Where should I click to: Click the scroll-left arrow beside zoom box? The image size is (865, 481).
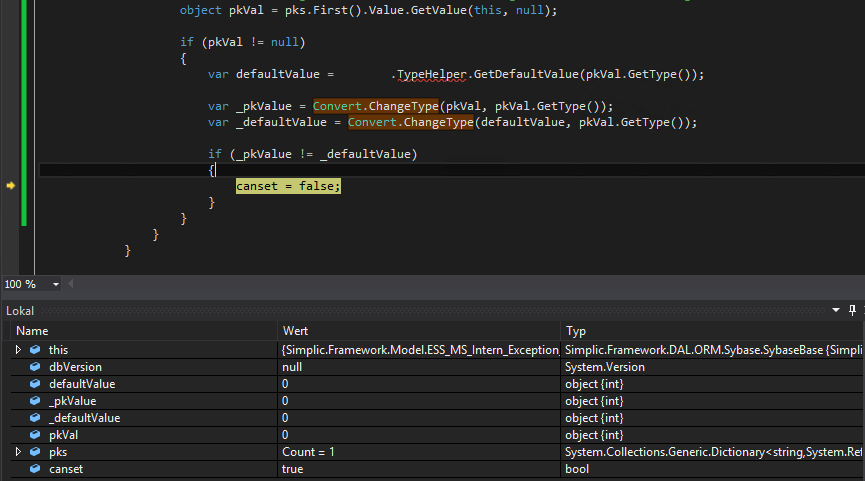[71, 284]
